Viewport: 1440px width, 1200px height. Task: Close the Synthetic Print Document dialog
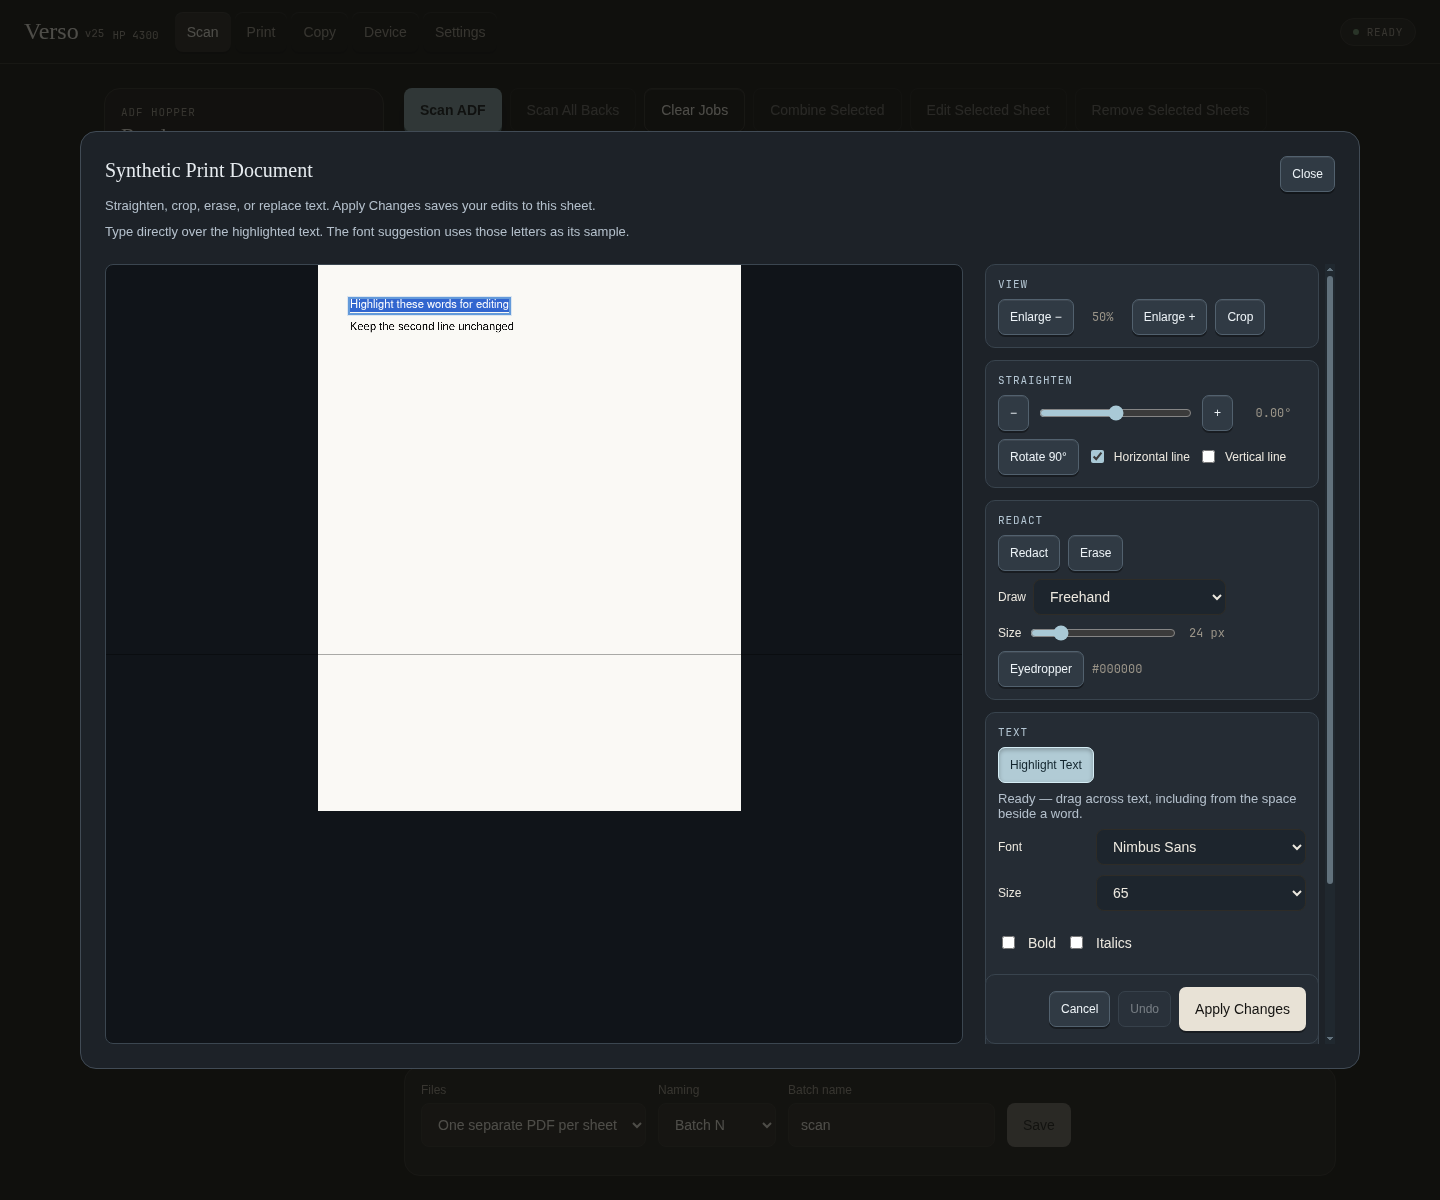click(1307, 174)
